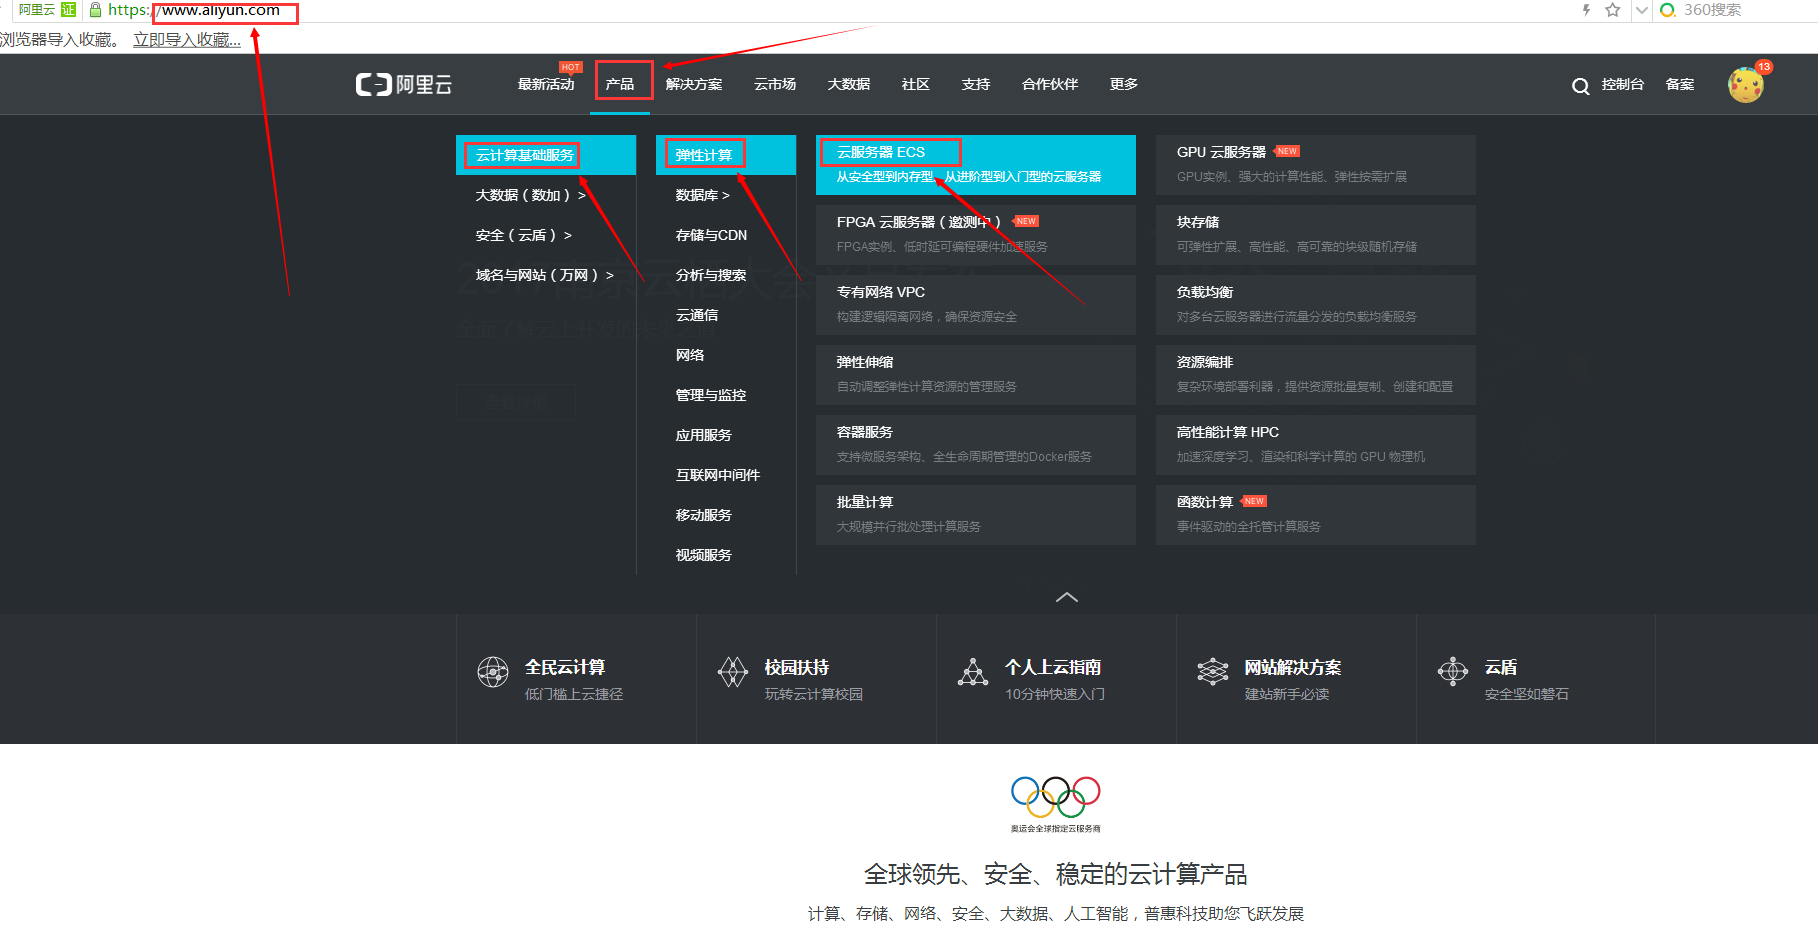Select 管理与监控 subcategory
The width and height of the screenshot is (1818, 944).
(711, 395)
